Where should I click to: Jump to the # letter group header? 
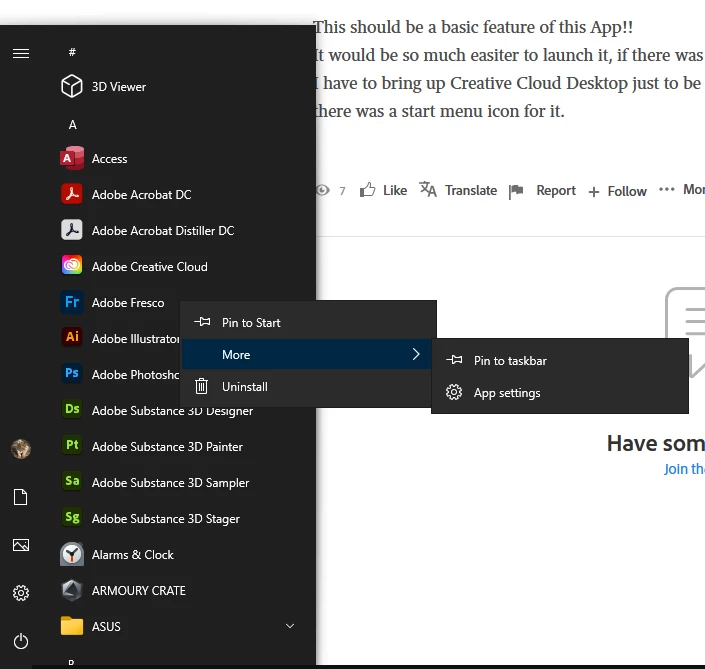(x=72, y=52)
